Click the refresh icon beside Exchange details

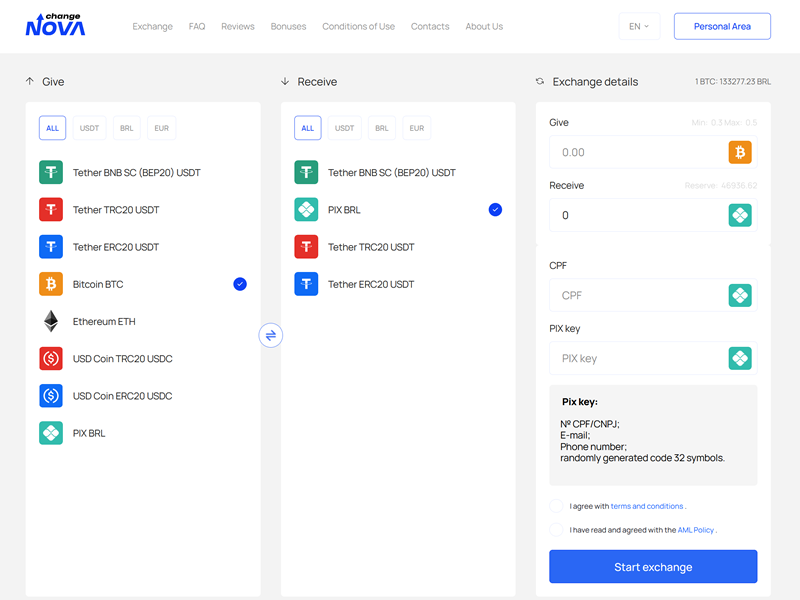[540, 82]
